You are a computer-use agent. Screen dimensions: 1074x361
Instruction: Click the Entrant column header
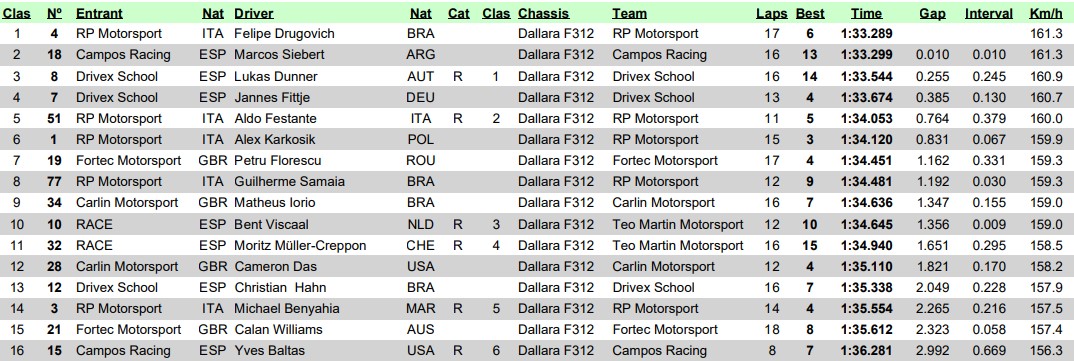click(99, 13)
